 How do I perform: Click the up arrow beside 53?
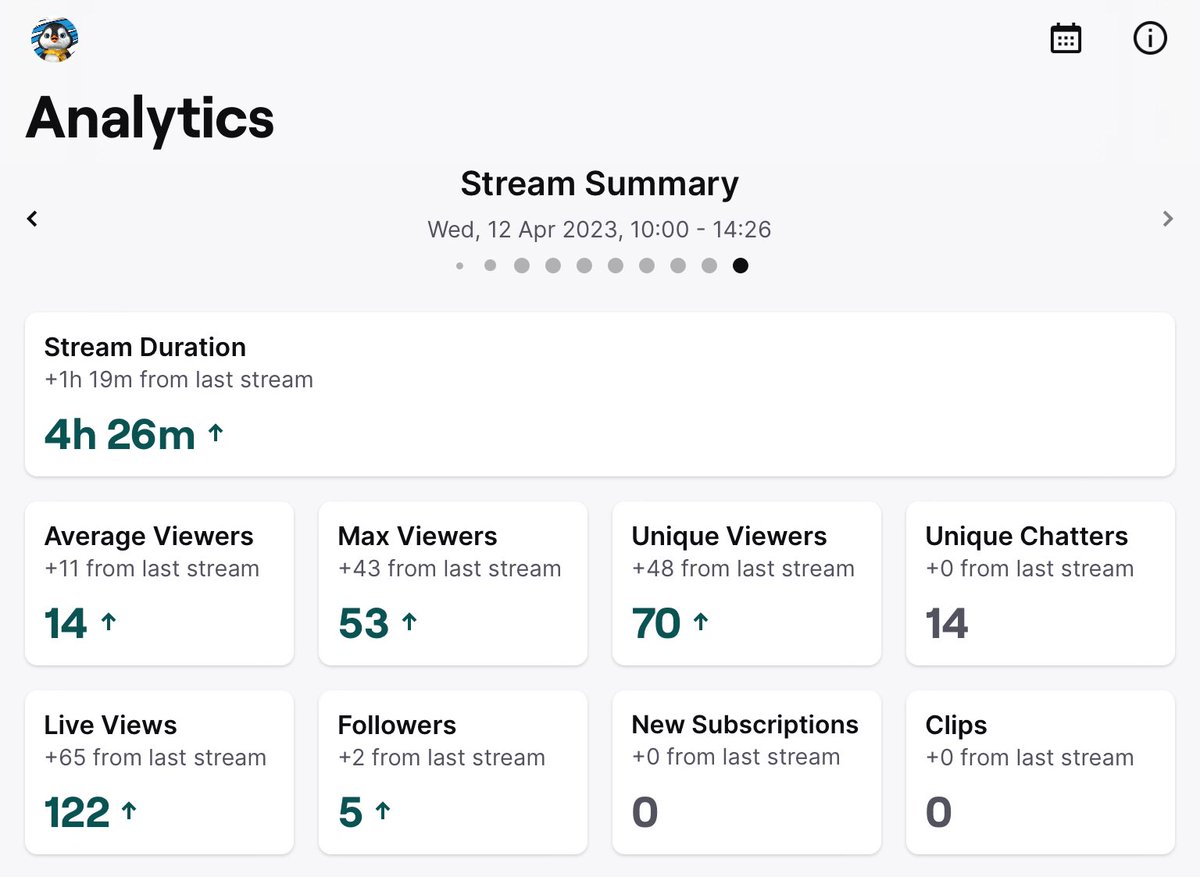(x=408, y=623)
